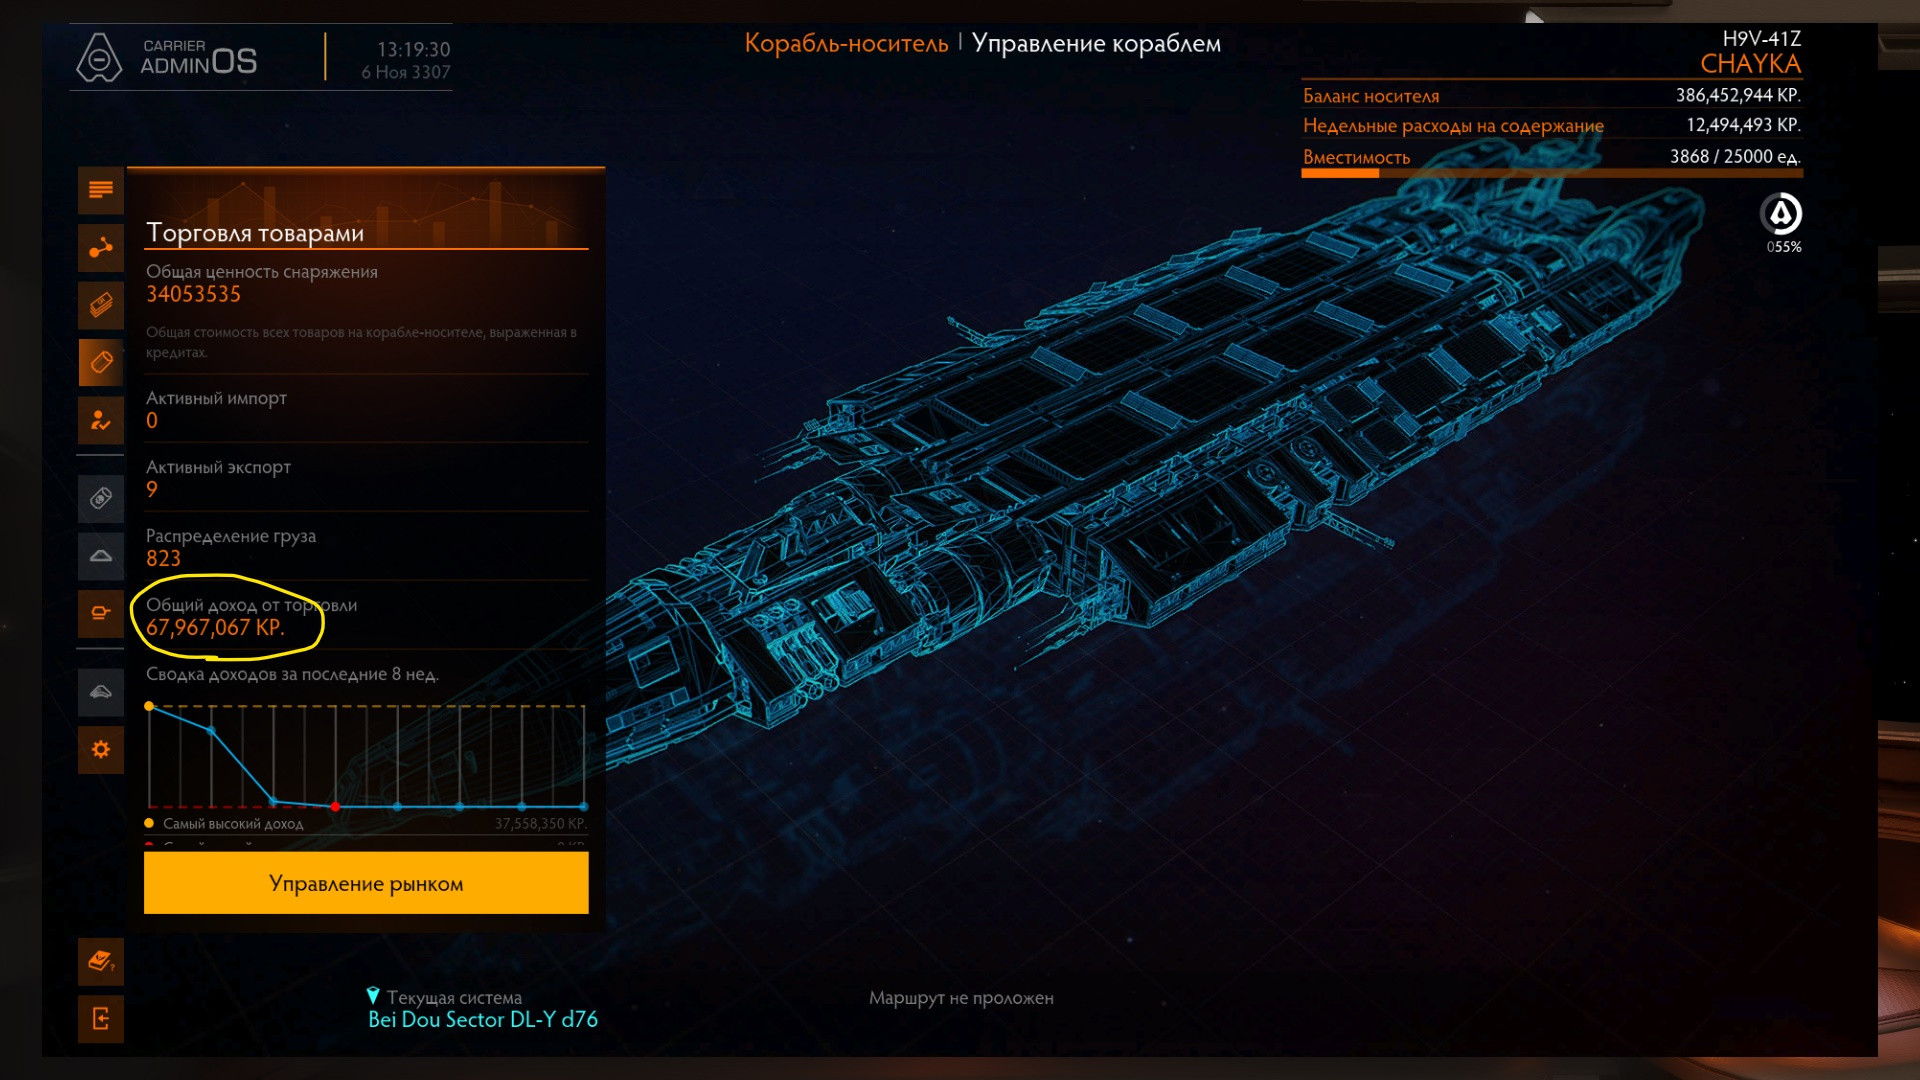The height and width of the screenshot is (1080, 1920).
Task: Open the finance cash stack icon
Action: coord(101,305)
